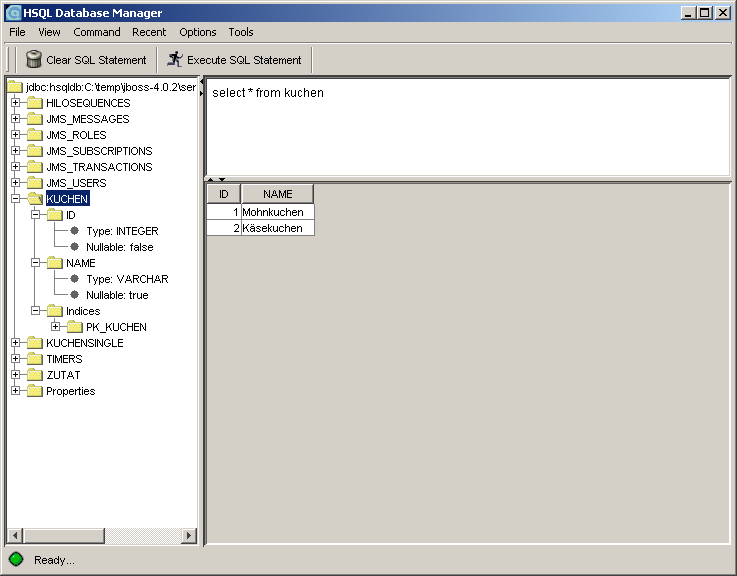Click bullet icon beside Type: INTEGER
The height and width of the screenshot is (576, 737).
(74, 230)
